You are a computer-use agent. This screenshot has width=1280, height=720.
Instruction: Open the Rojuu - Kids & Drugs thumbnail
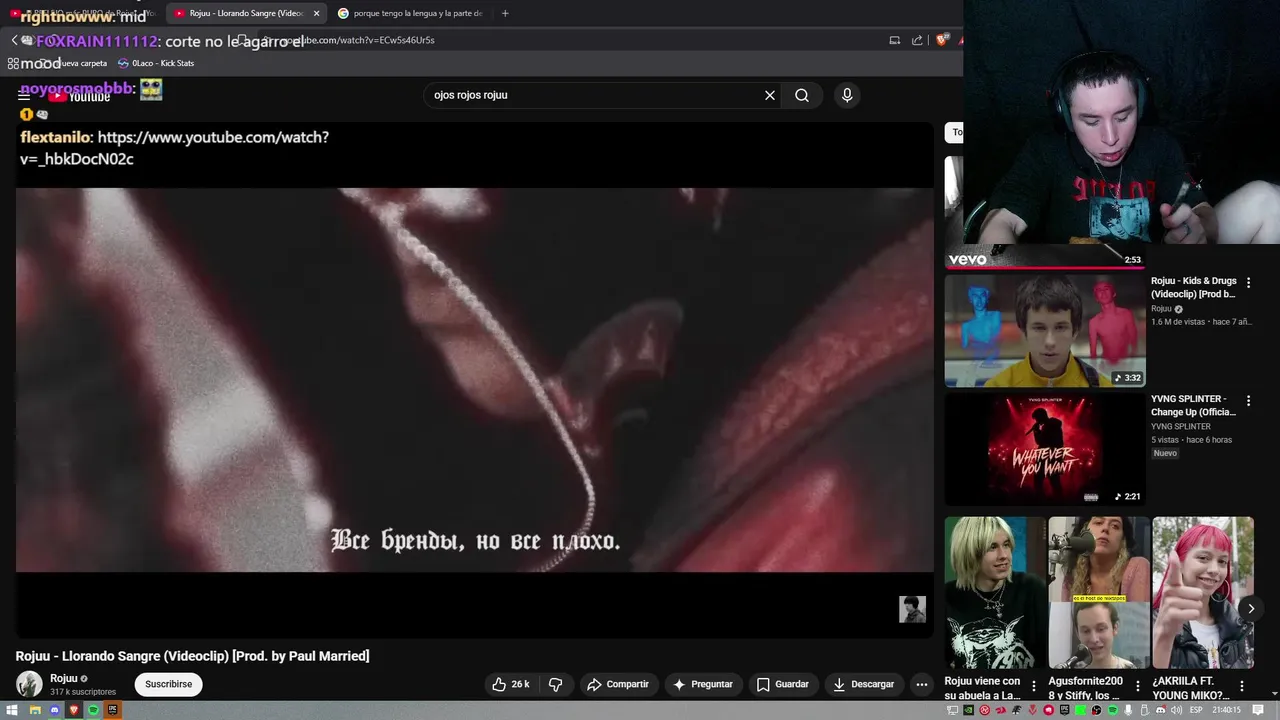[1045, 331]
